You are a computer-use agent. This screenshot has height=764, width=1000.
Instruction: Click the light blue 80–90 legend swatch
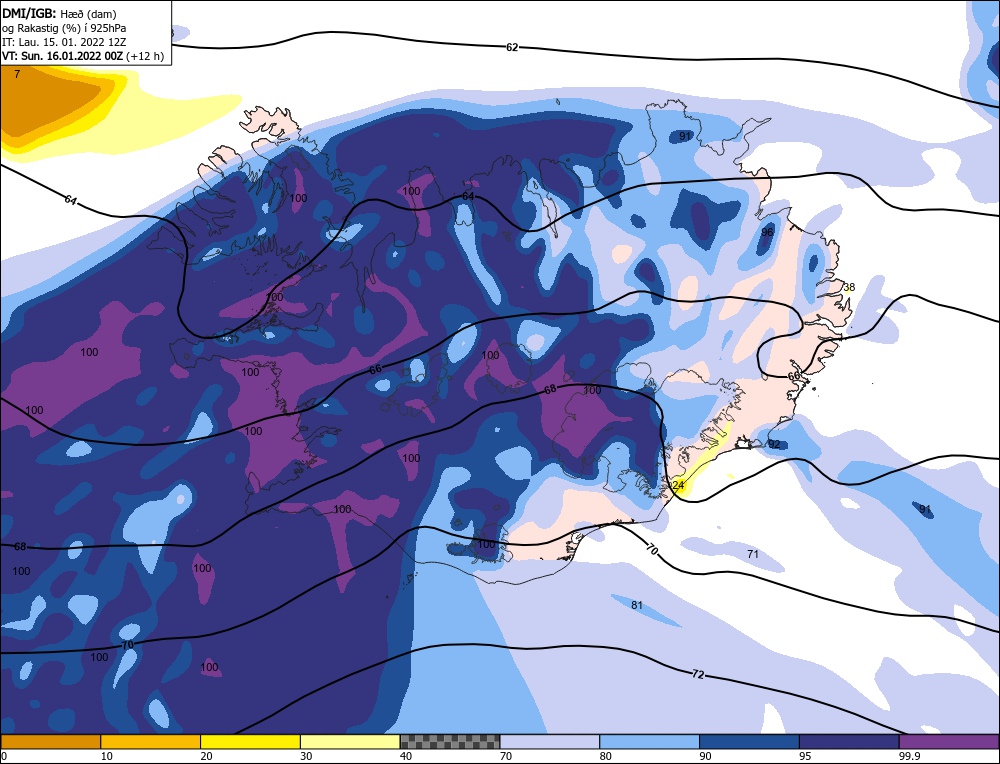(649, 742)
